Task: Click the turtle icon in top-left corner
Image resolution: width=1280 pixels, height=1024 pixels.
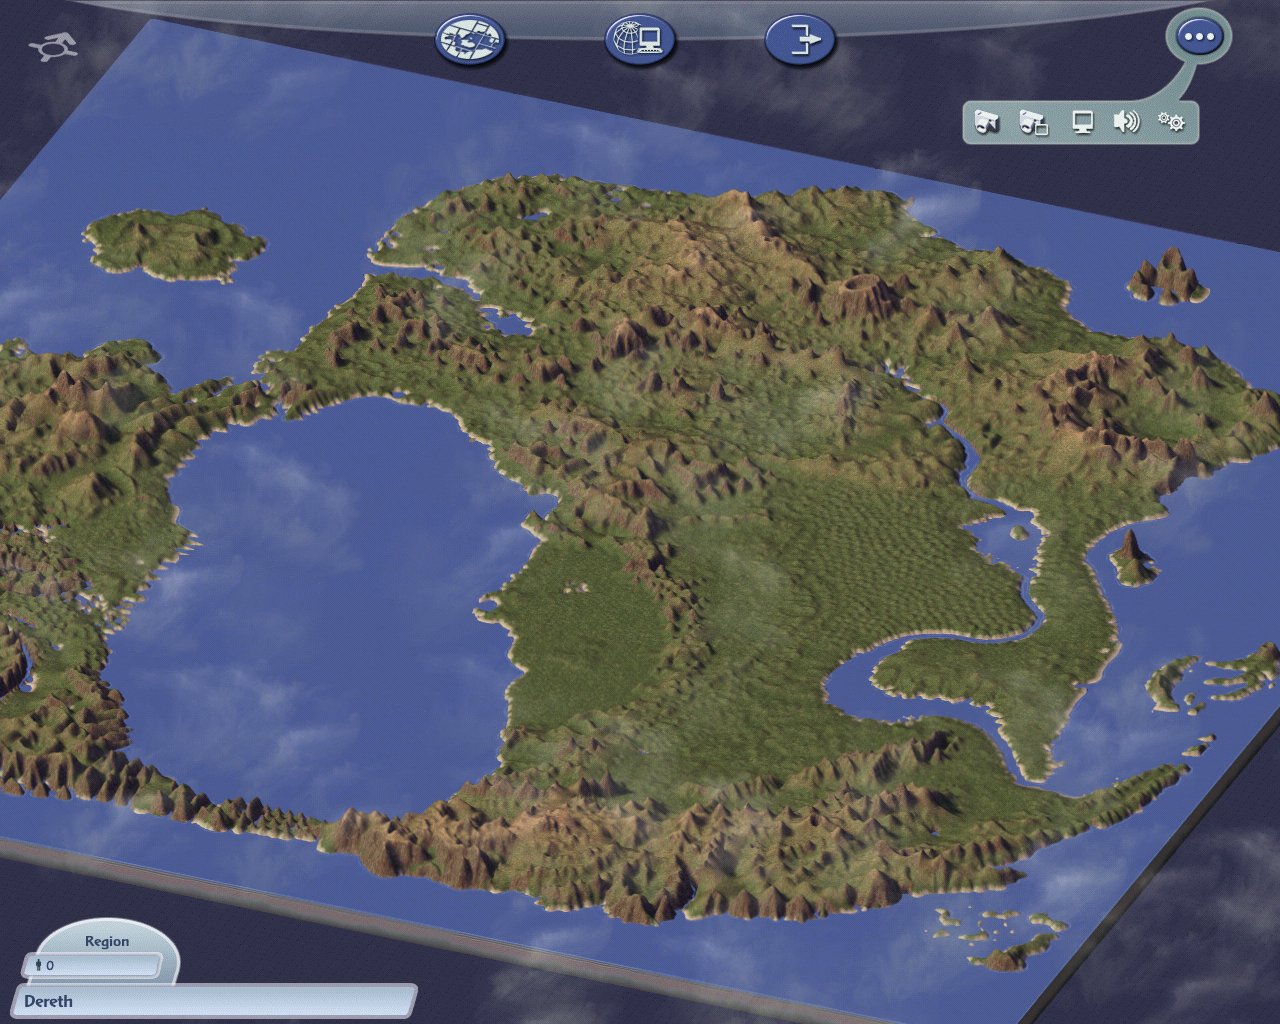Action: 53,47
